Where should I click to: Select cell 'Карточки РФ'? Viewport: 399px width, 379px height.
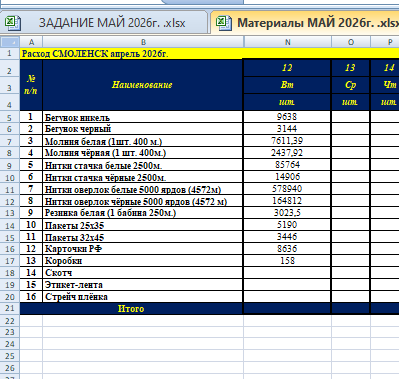click(x=143, y=249)
